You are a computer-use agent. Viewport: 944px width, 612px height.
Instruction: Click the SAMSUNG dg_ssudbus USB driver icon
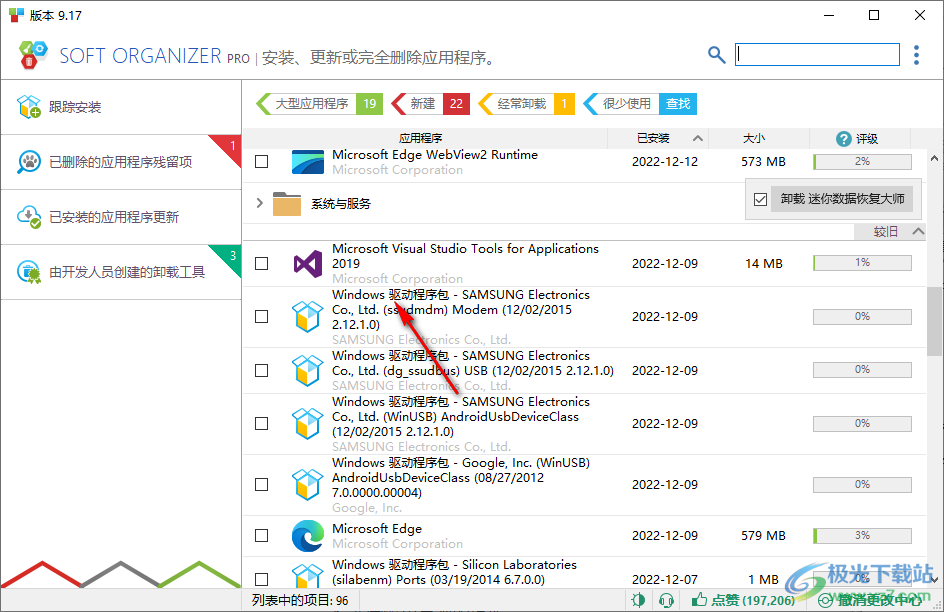coord(308,370)
